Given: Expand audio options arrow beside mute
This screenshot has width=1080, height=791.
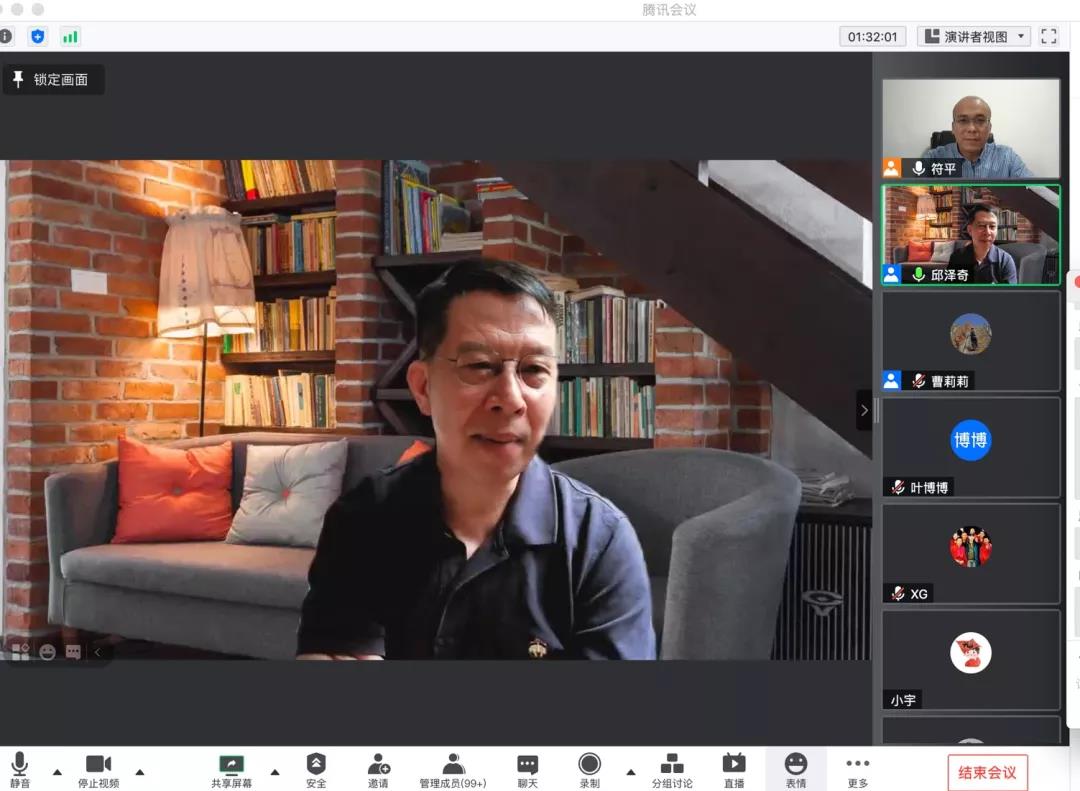Looking at the screenshot, I should (57, 772).
